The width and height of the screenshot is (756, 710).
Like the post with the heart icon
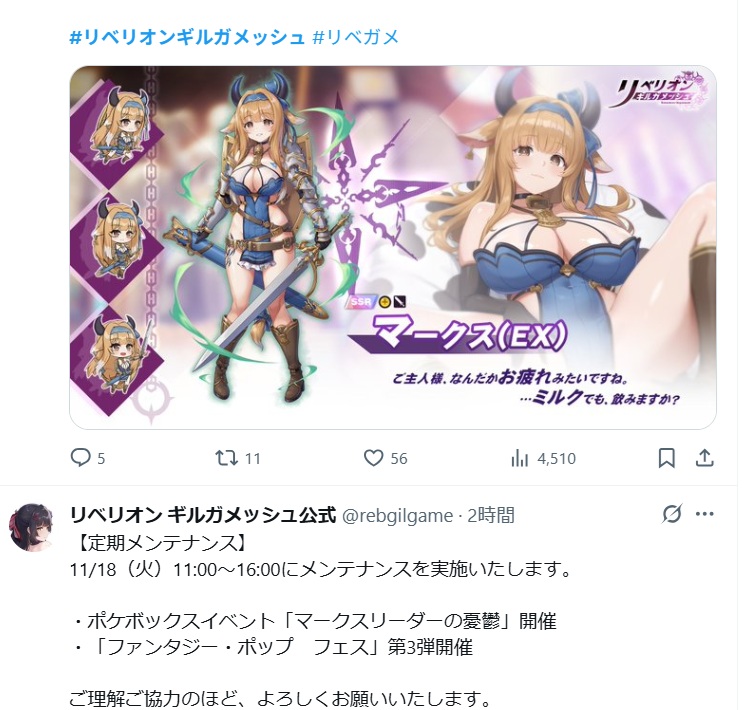coord(373,458)
